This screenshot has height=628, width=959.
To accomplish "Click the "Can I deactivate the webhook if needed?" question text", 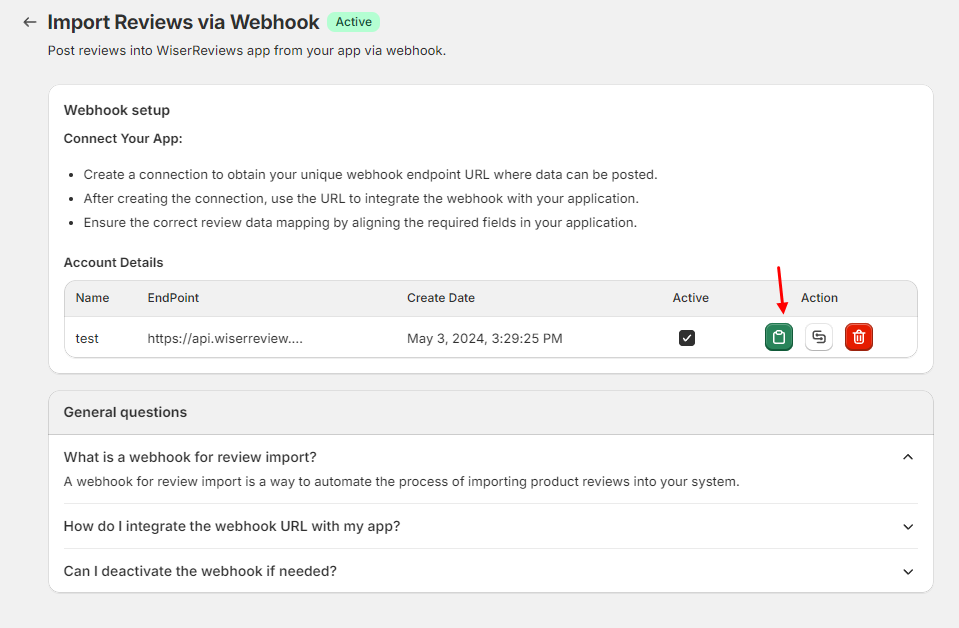I will click(x=200, y=571).
